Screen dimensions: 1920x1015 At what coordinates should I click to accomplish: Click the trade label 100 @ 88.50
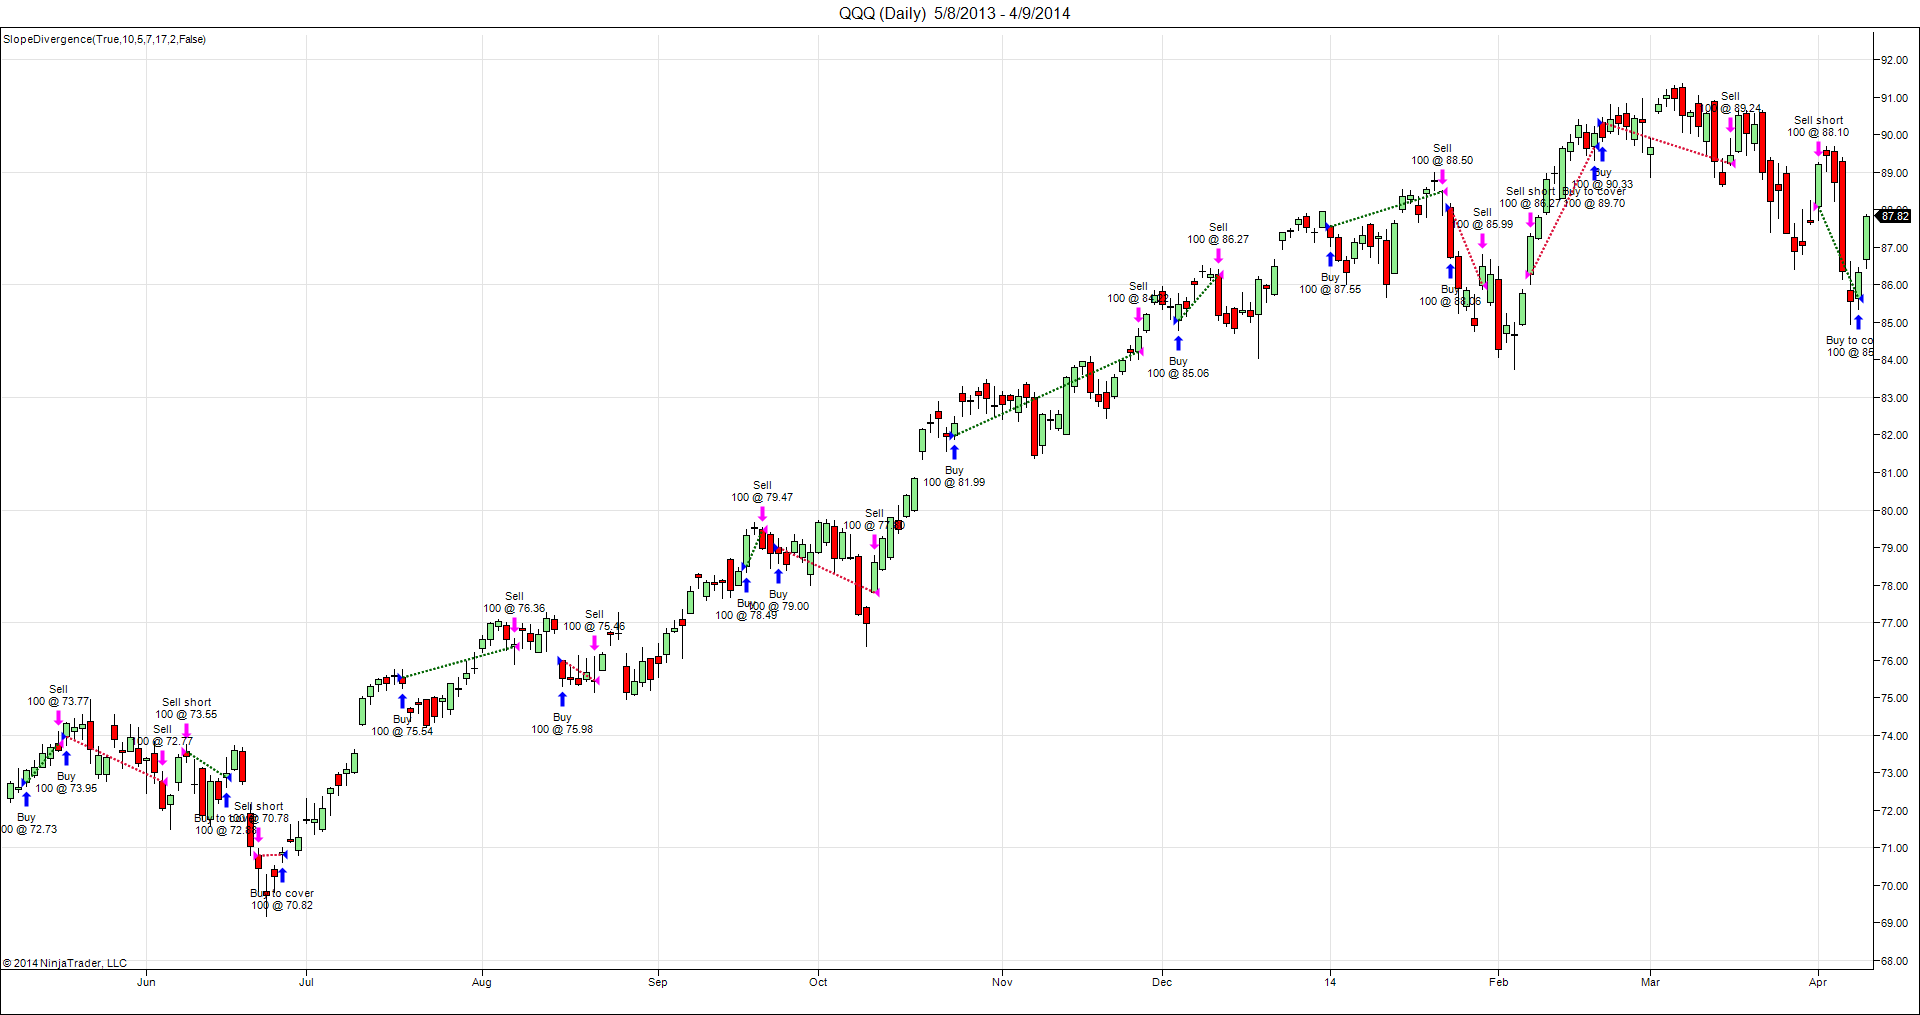pos(1442,161)
